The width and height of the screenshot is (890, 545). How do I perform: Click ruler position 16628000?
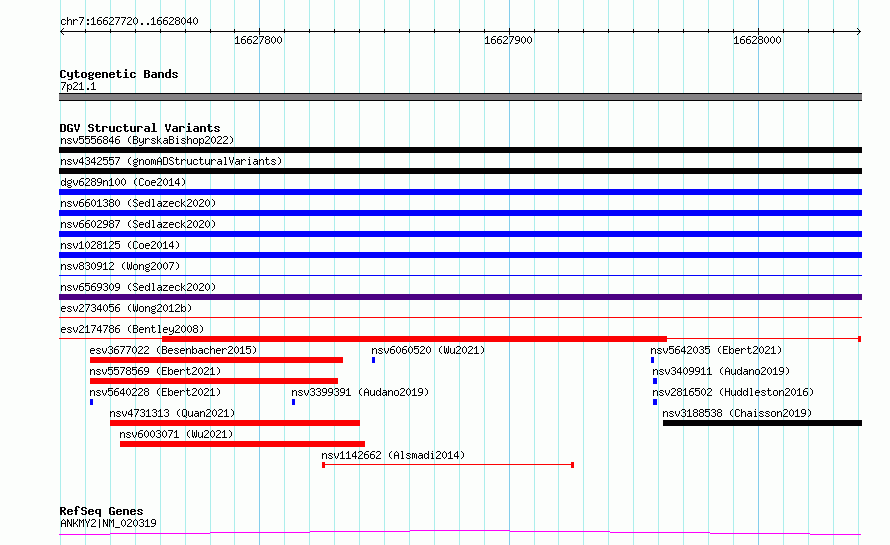click(757, 40)
